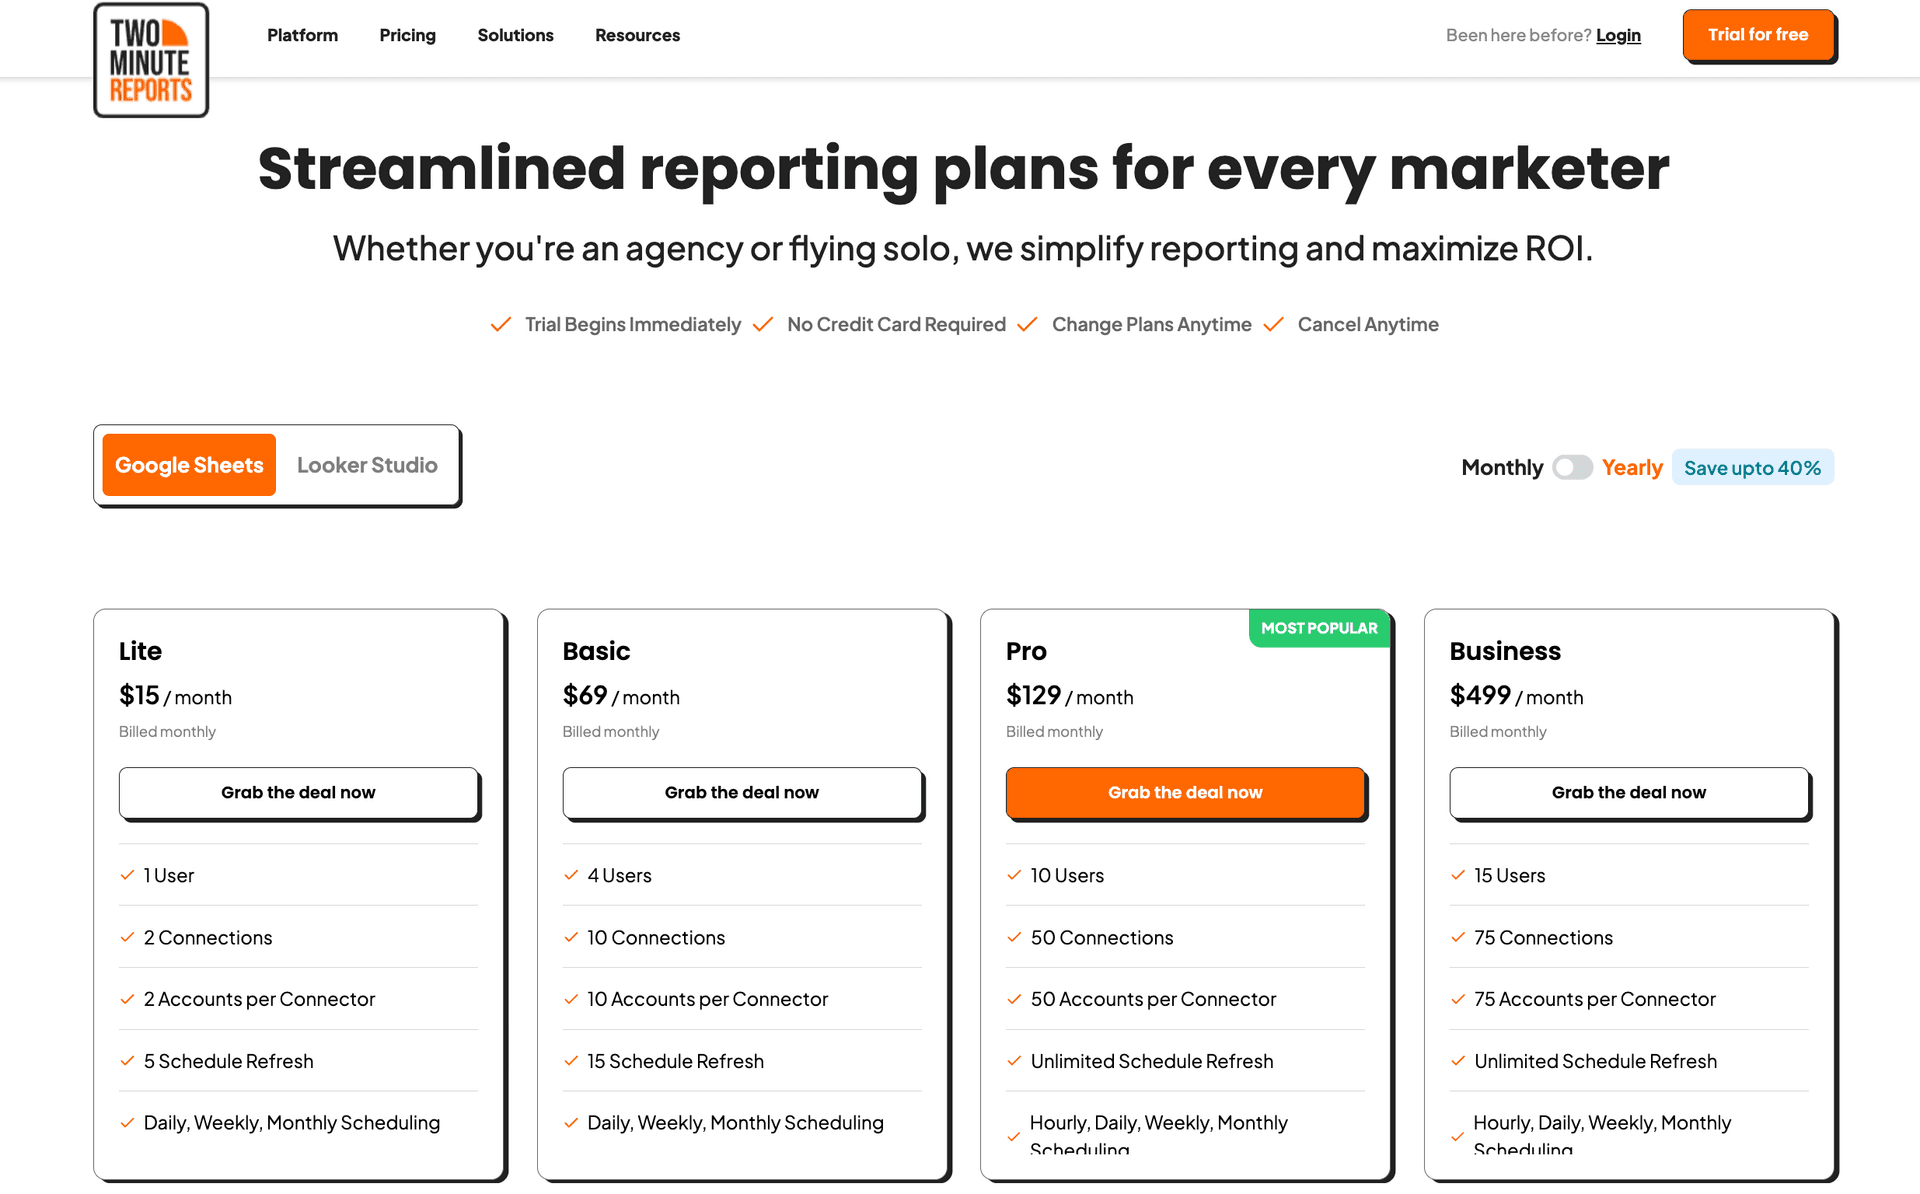
Task: Click the checkmark next to 10 Connections
Action: [571, 937]
